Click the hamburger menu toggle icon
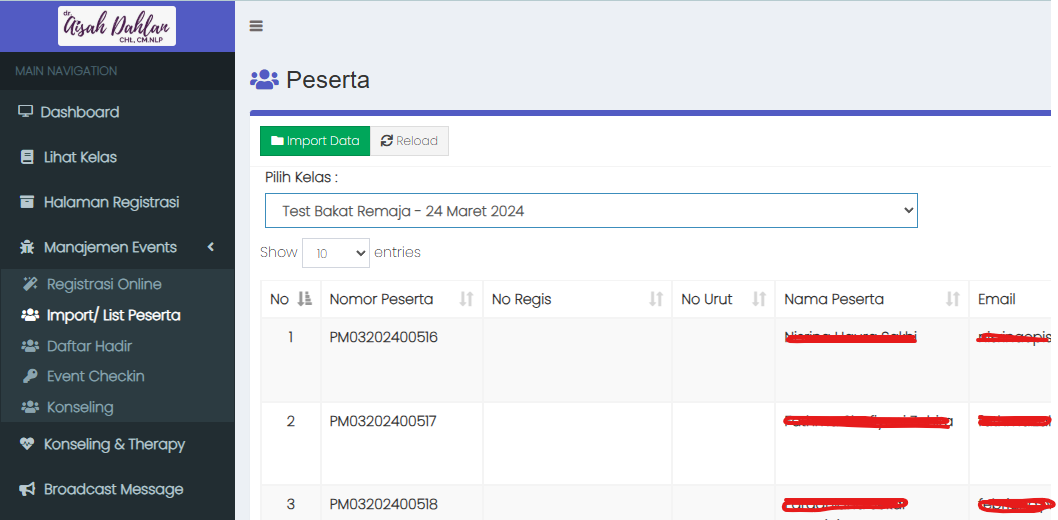This screenshot has width=1058, height=520. point(256,26)
